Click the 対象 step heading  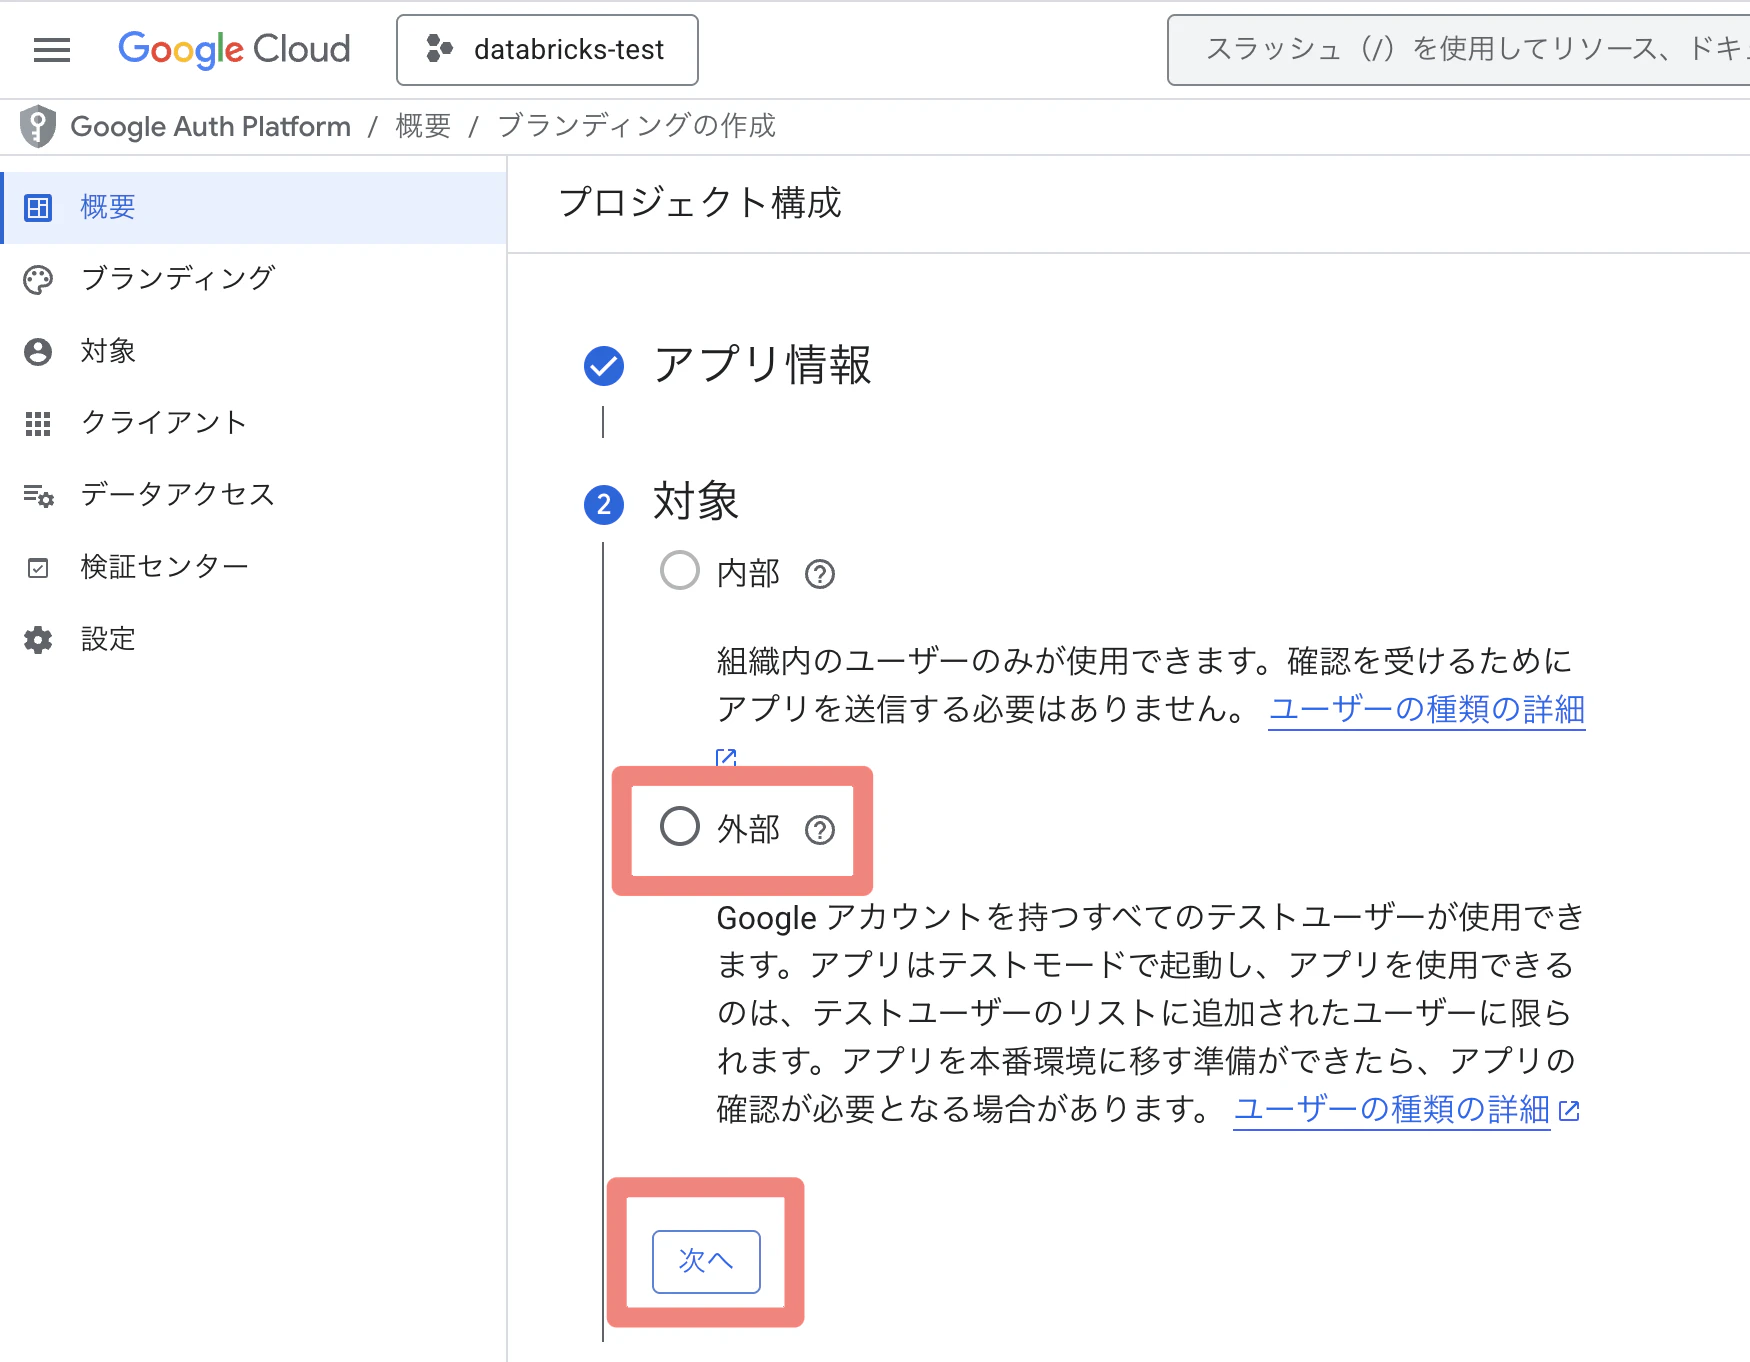tap(696, 502)
